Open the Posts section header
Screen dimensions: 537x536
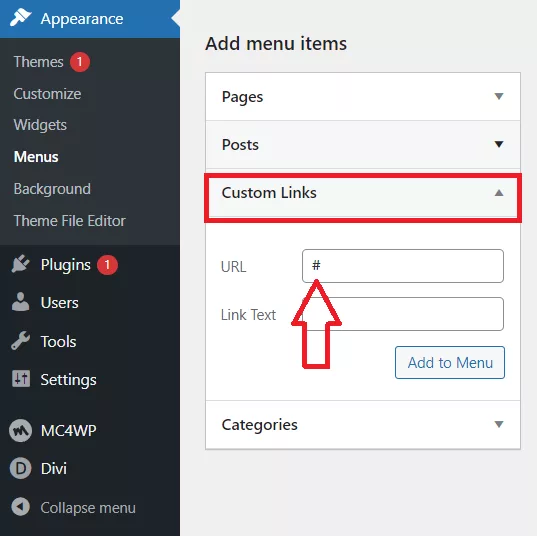click(363, 145)
